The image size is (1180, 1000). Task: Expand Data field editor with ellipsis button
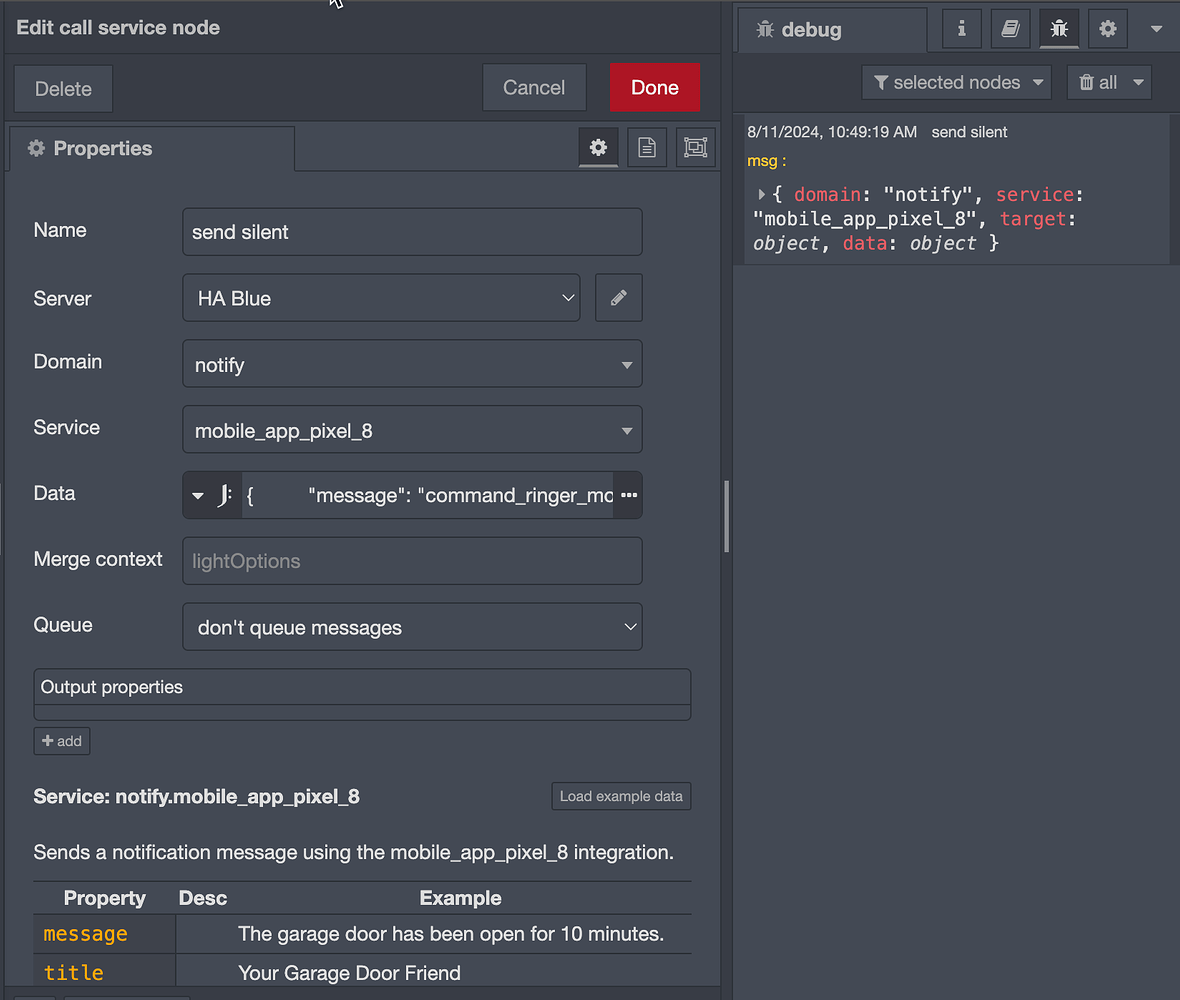628,495
